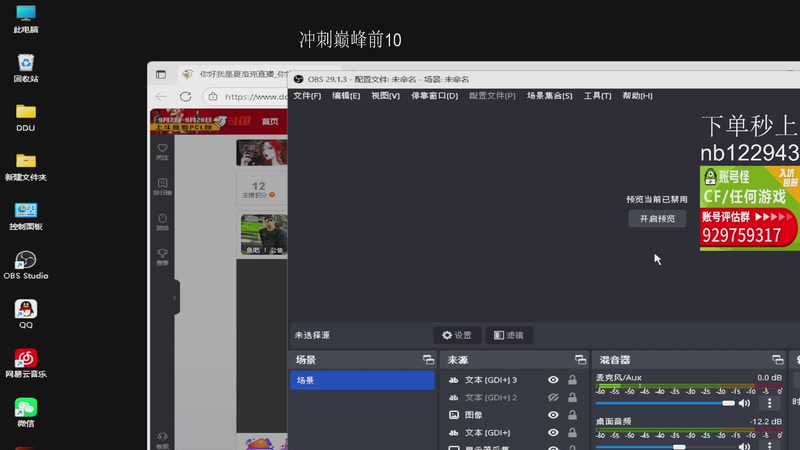Open 麦克风/Aux three-dot options menu

770,404
